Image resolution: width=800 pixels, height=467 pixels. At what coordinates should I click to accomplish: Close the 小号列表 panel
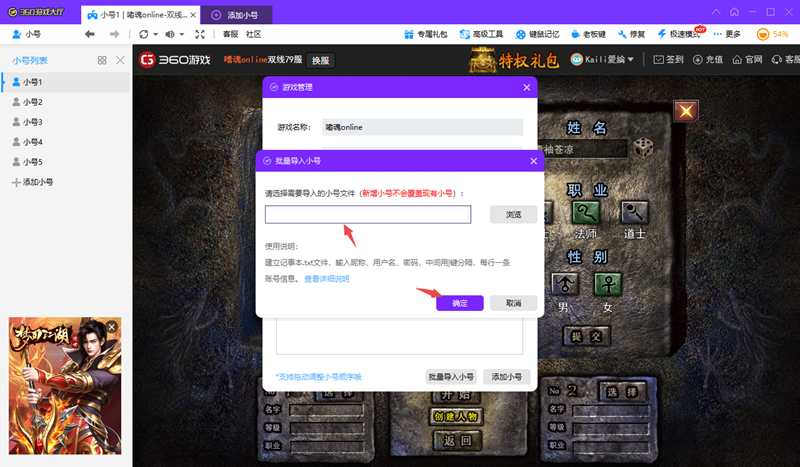tap(120, 60)
